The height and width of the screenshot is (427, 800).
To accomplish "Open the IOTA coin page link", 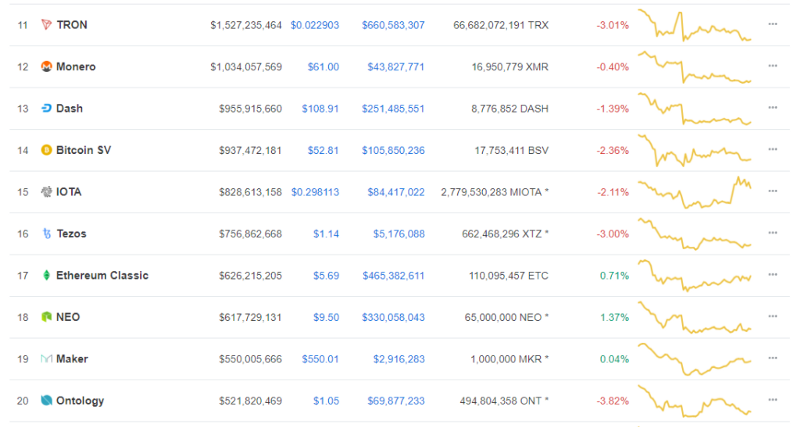I will pos(69,192).
